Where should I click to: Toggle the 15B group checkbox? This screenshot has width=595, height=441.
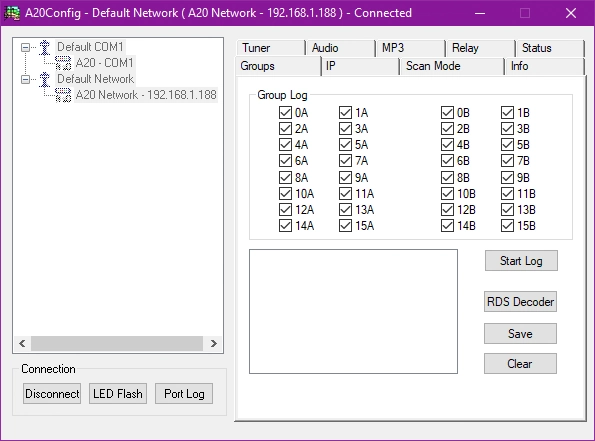pos(507,226)
